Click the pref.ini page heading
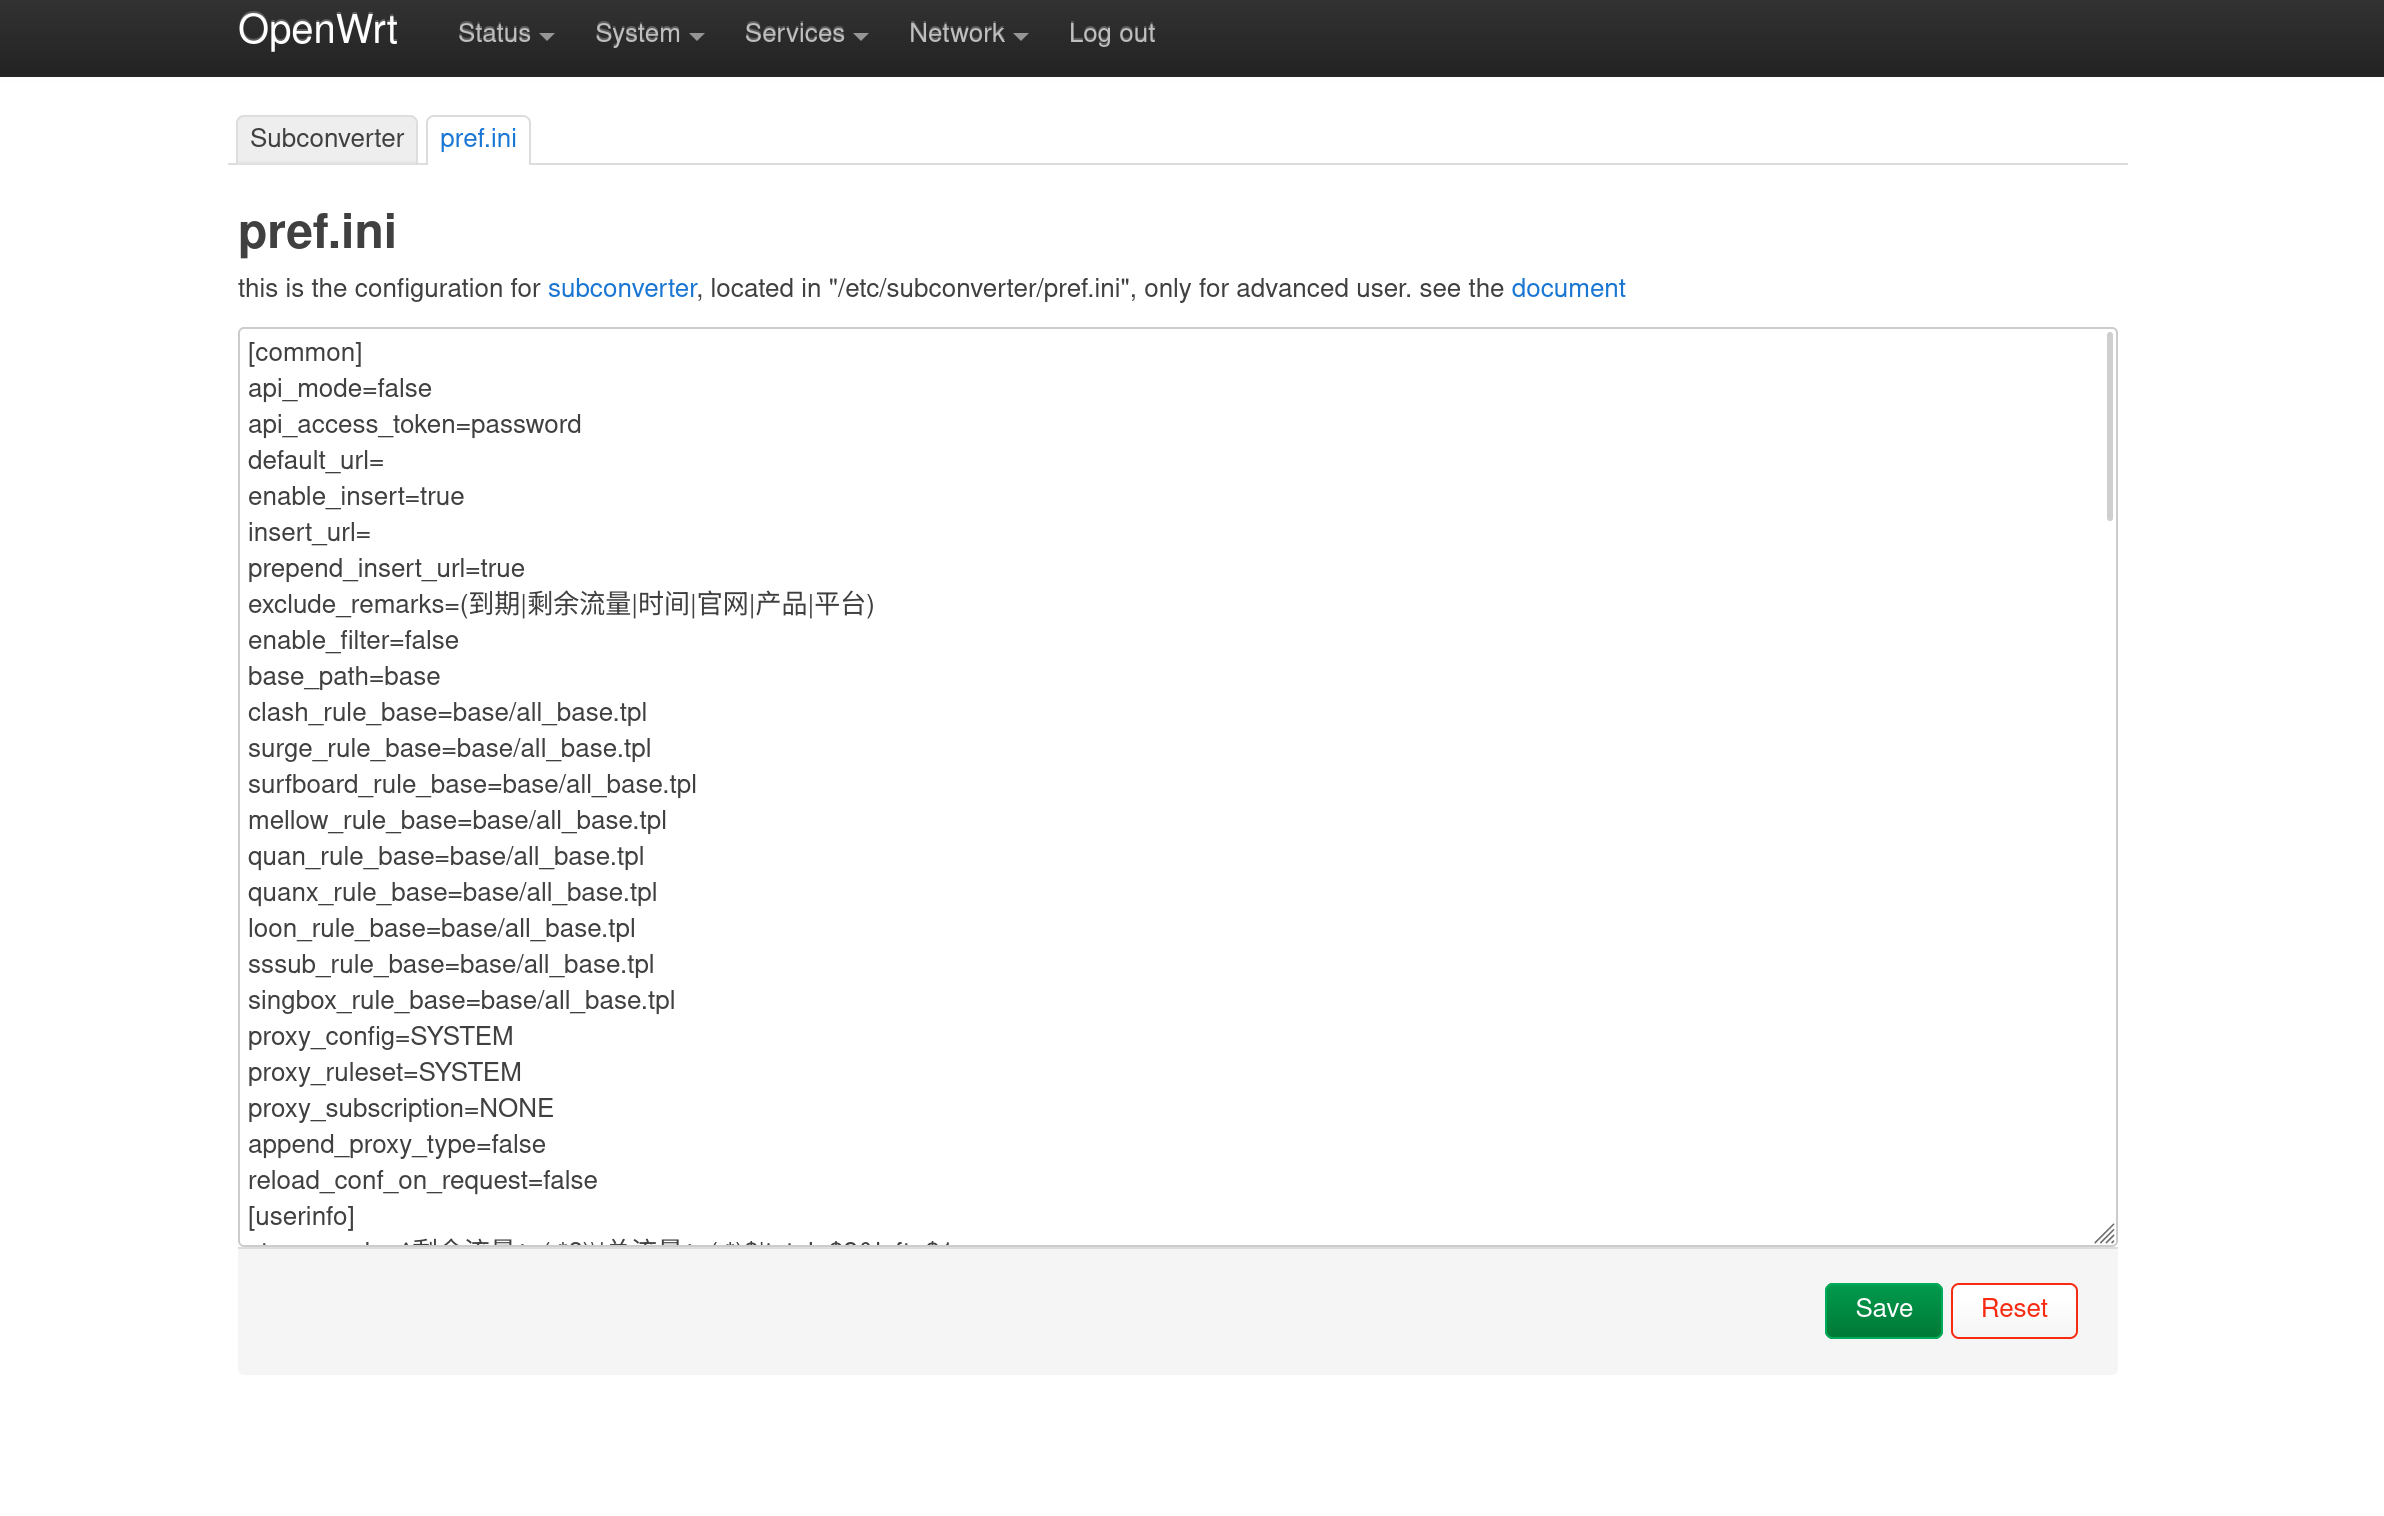This screenshot has width=2384, height=1516. tap(317, 232)
